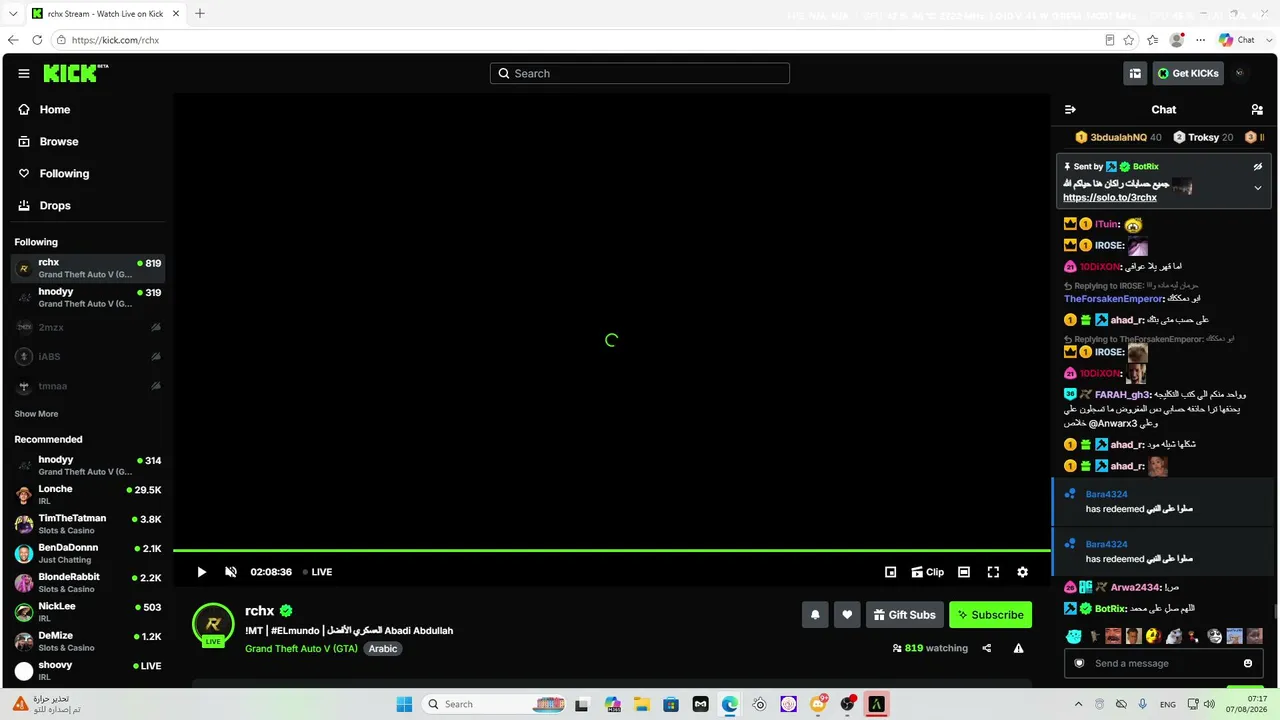Focus the Send a message field

(x=1163, y=663)
